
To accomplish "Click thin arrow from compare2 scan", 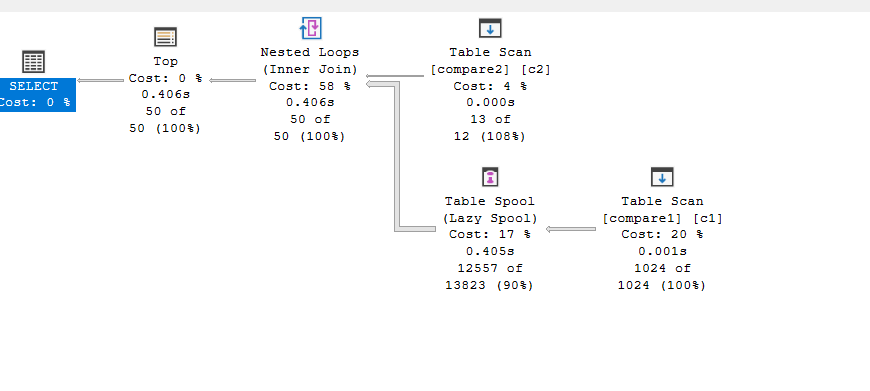I will click(395, 76).
